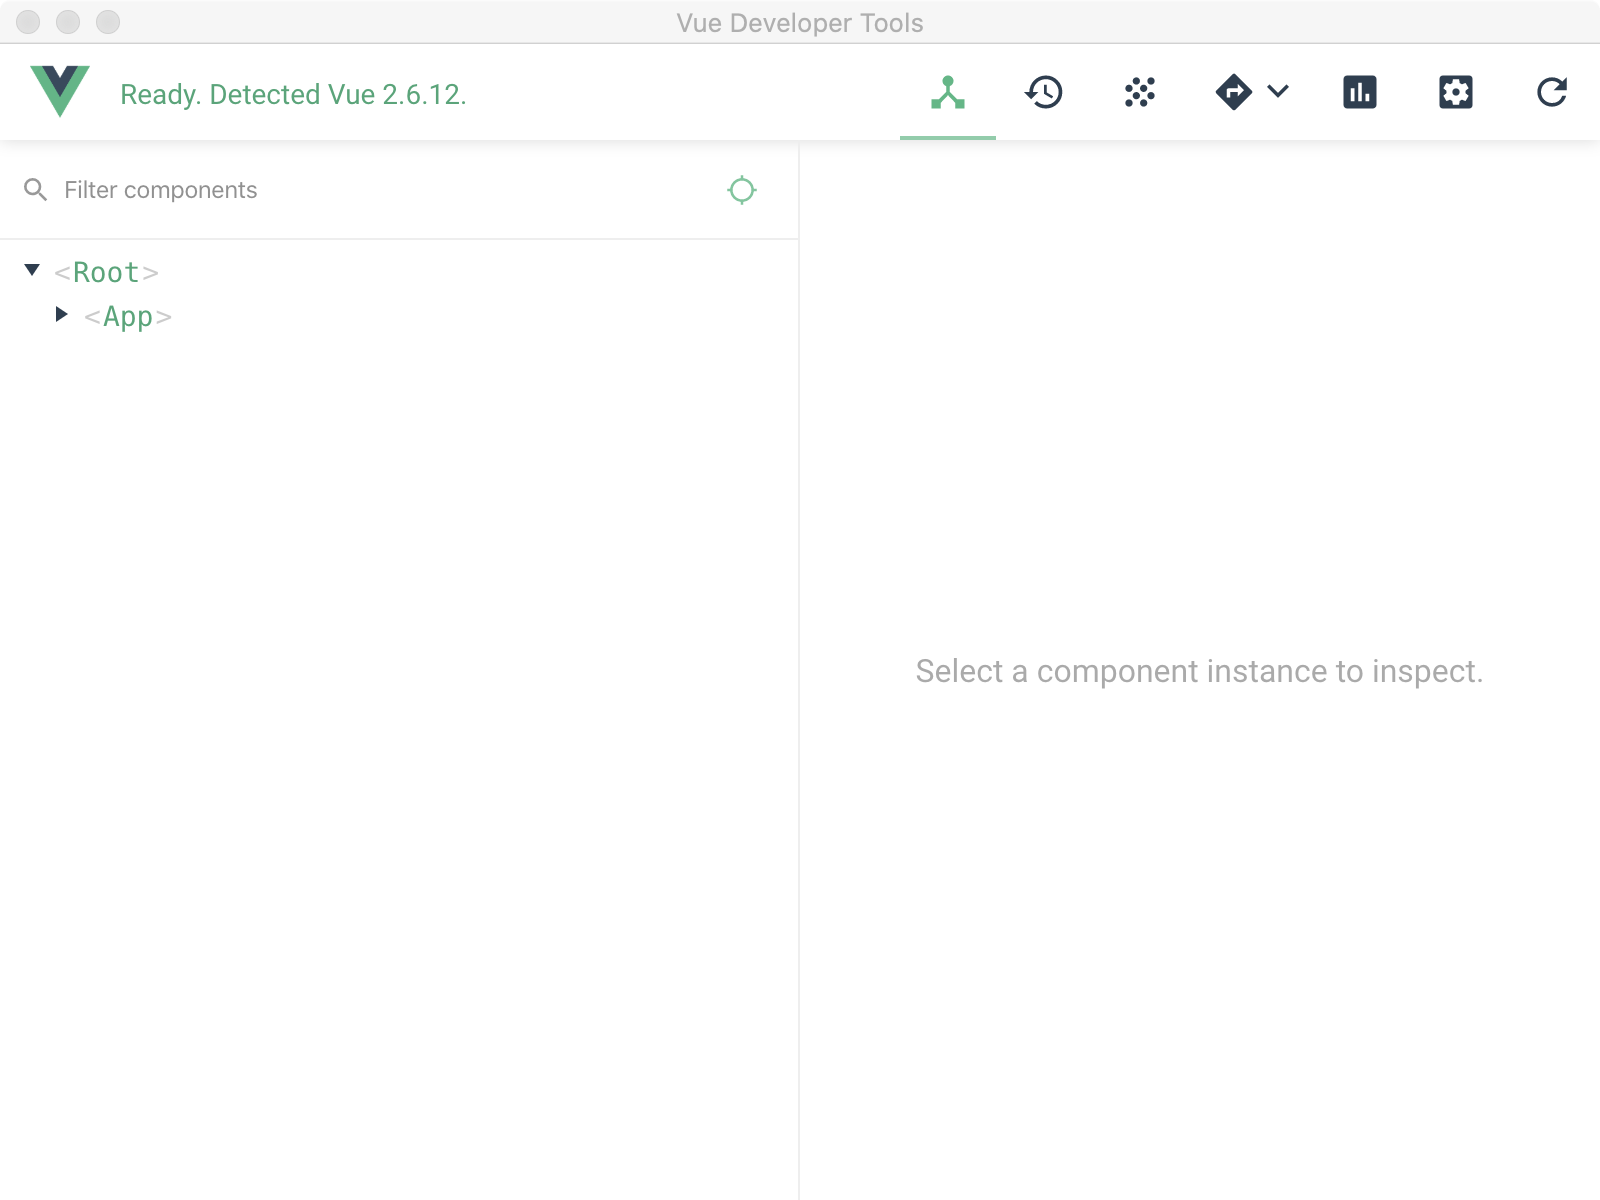Collapse the Root tree node
This screenshot has height=1200, width=1600.
[x=32, y=270]
